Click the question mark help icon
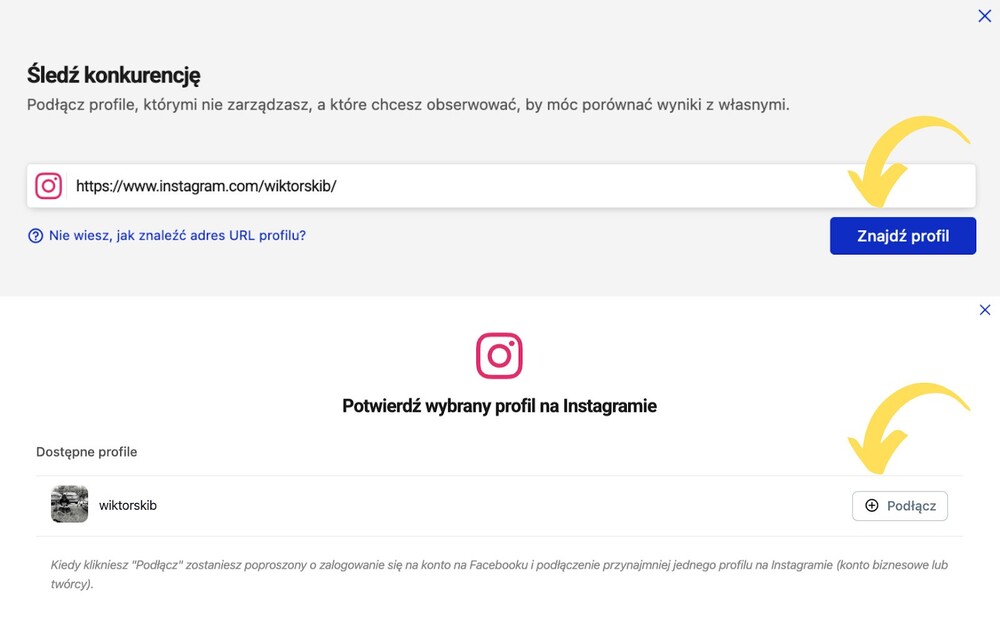 [x=36, y=236]
